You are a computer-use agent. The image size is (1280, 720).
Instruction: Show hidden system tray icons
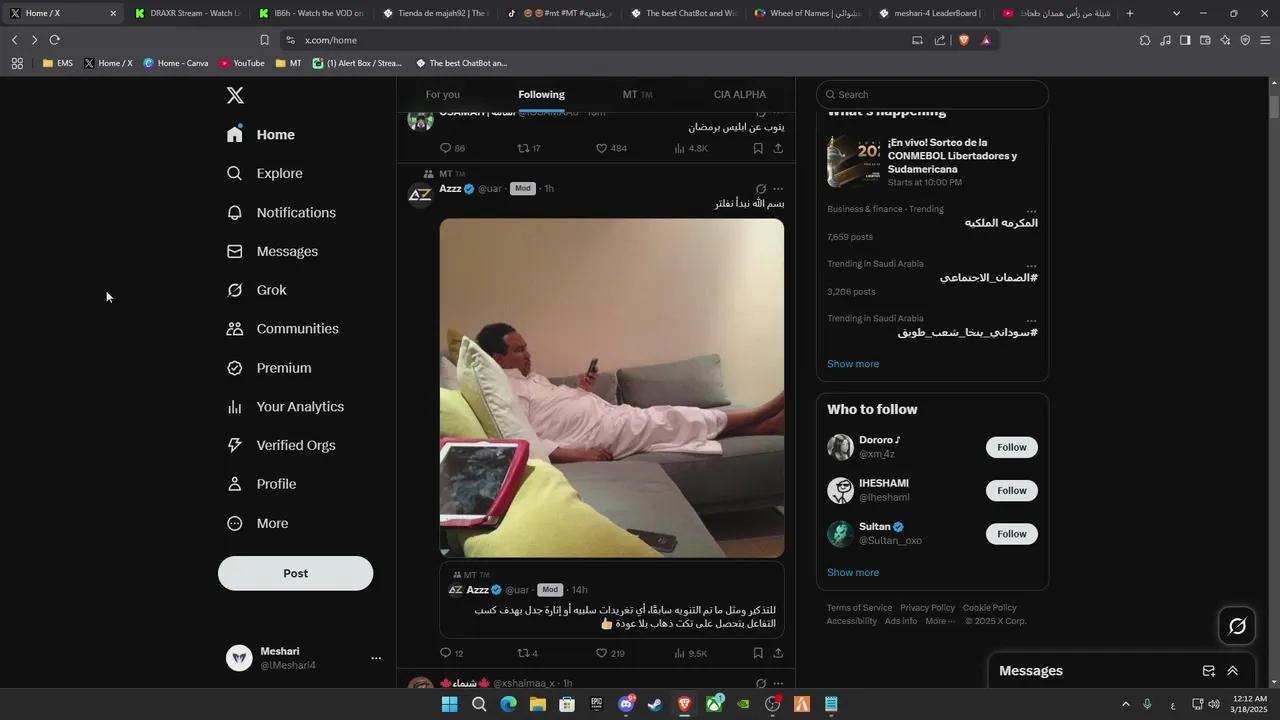coord(1126,704)
